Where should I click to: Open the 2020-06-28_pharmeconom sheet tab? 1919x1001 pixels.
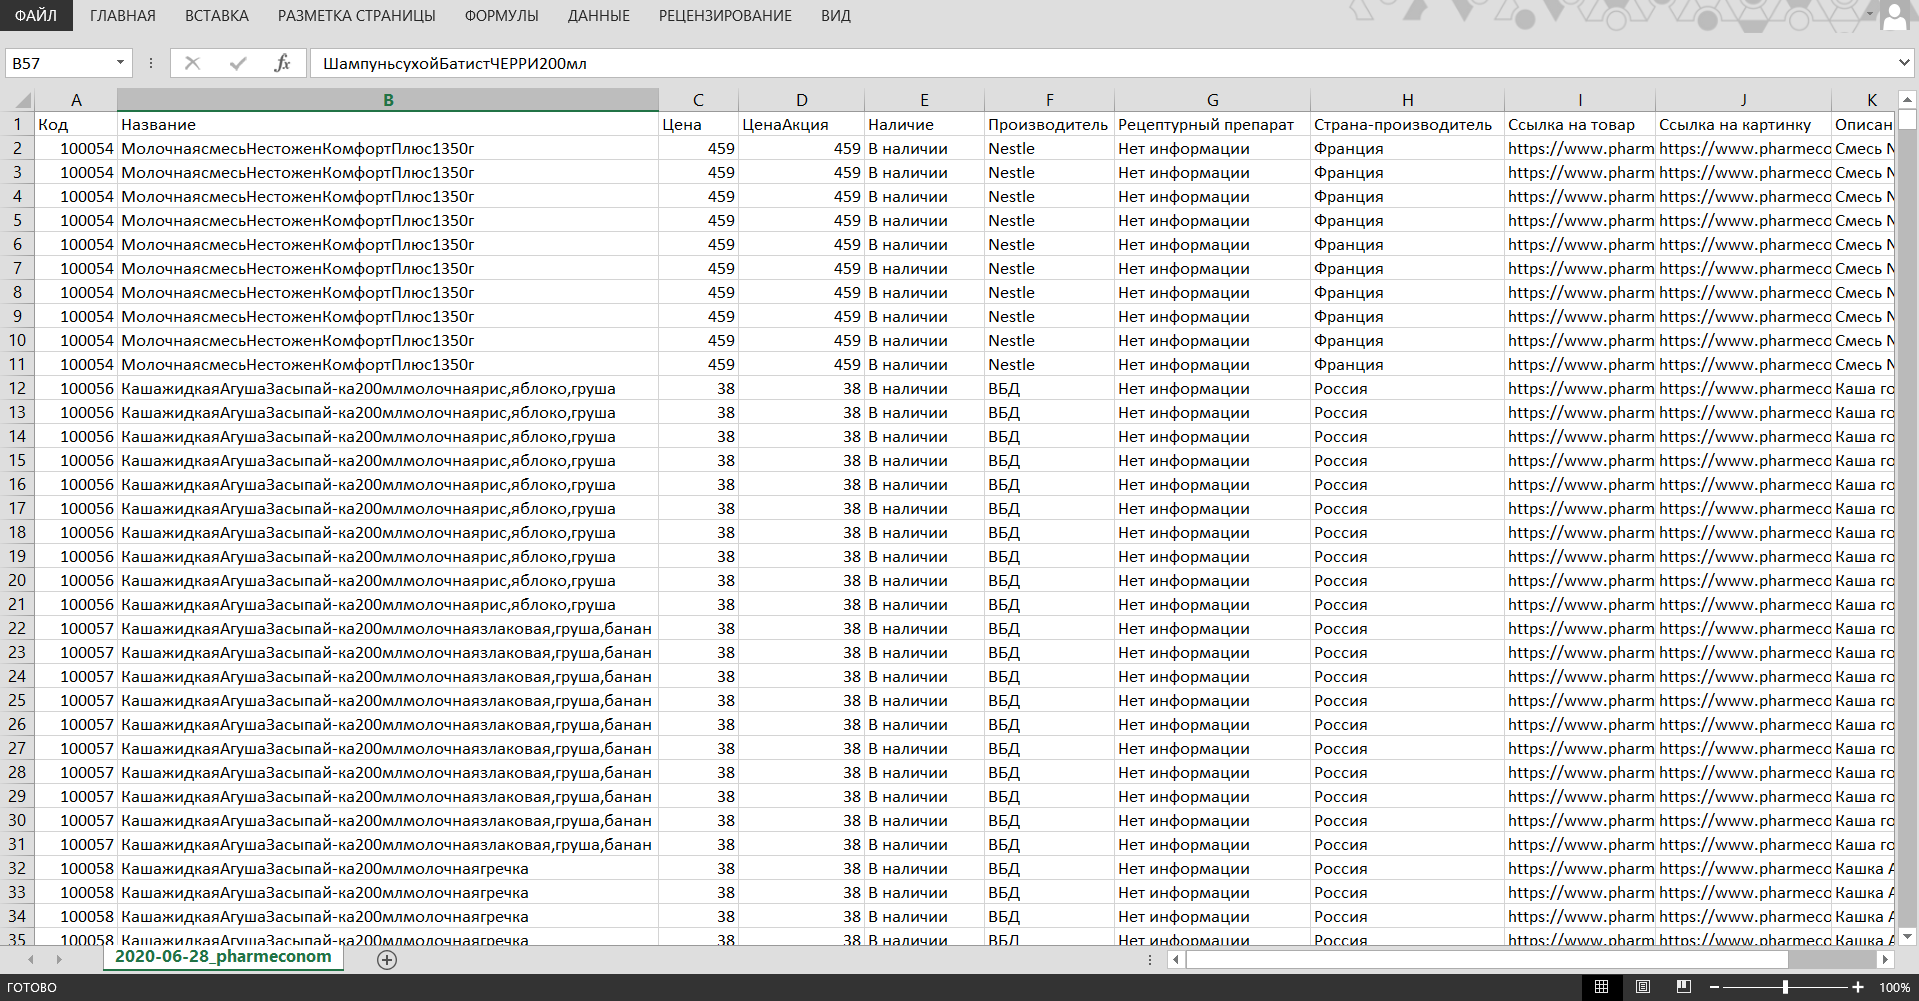[223, 957]
